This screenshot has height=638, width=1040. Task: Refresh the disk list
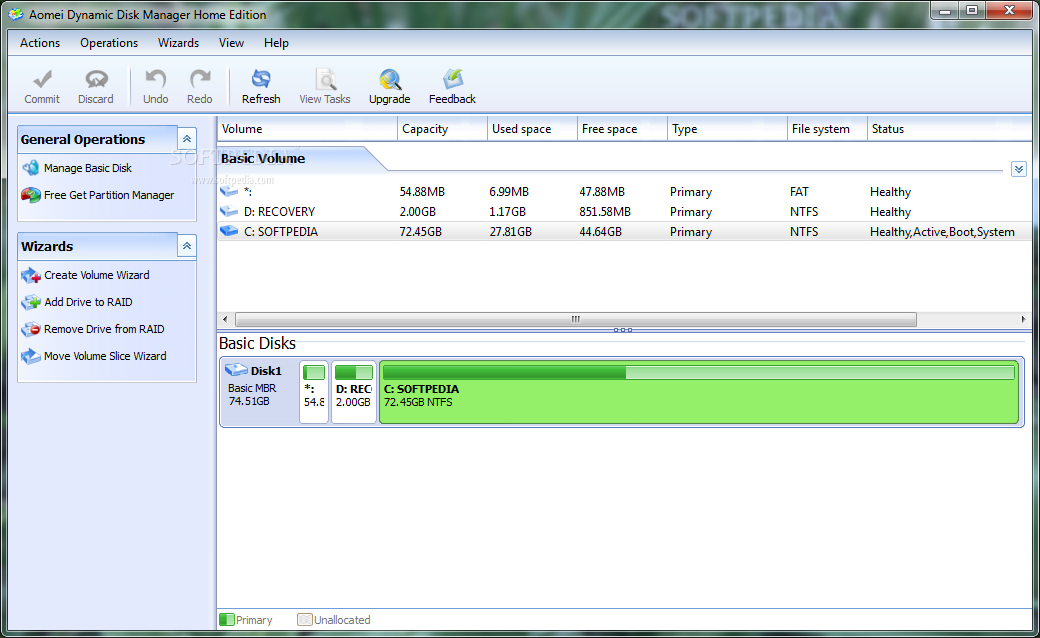pyautogui.click(x=261, y=86)
